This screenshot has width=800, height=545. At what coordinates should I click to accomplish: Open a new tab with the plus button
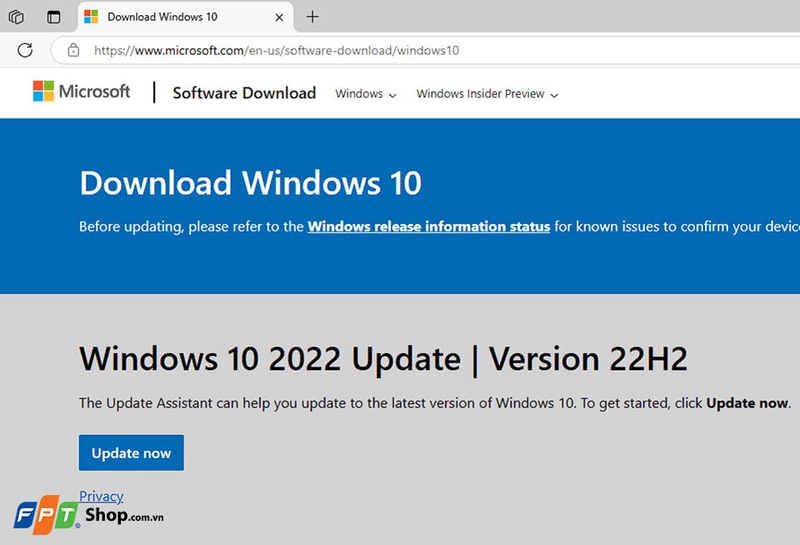click(312, 17)
